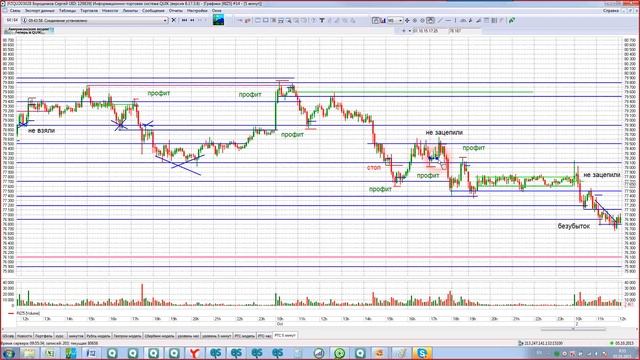Open the Таблицы menu
Image resolution: width=640 pixels, height=360 pixels.
[x=67, y=11]
